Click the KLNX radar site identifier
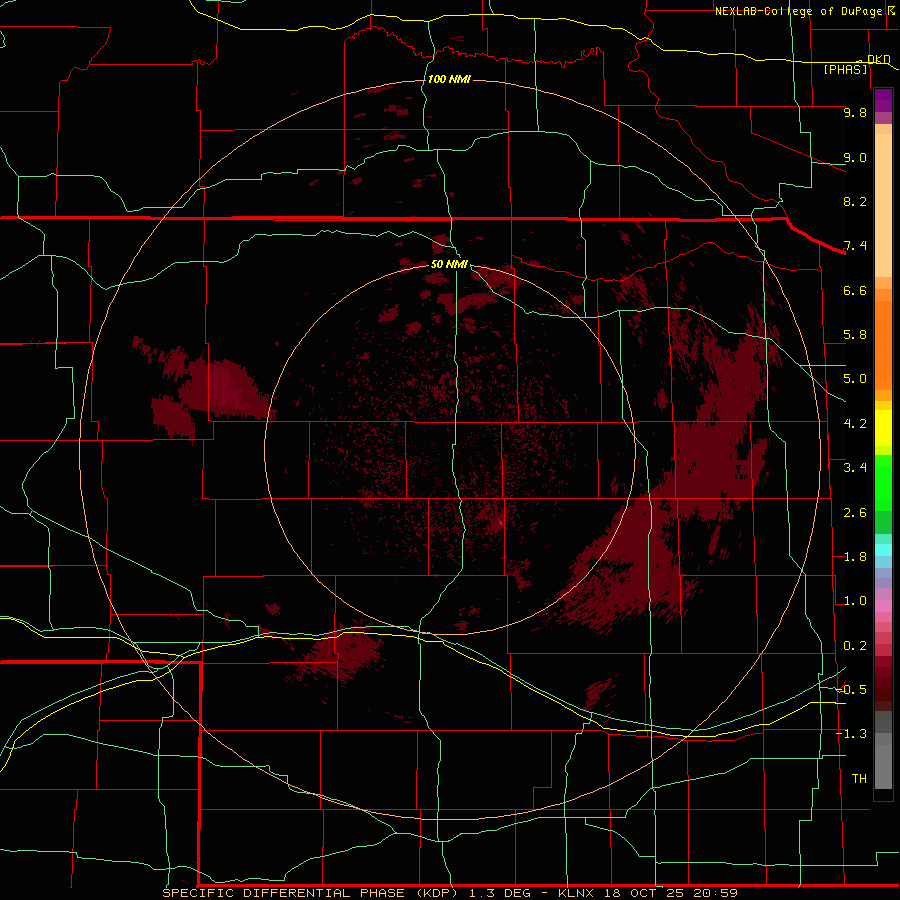The height and width of the screenshot is (900, 900). (577, 893)
